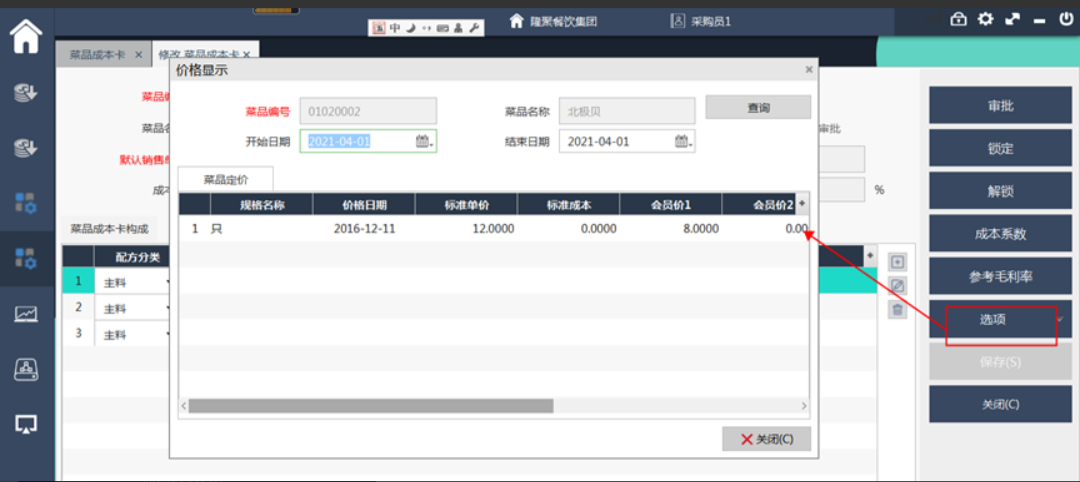
Task: Open the chart report icon in the sidebar
Action: pyautogui.click(x=26, y=314)
